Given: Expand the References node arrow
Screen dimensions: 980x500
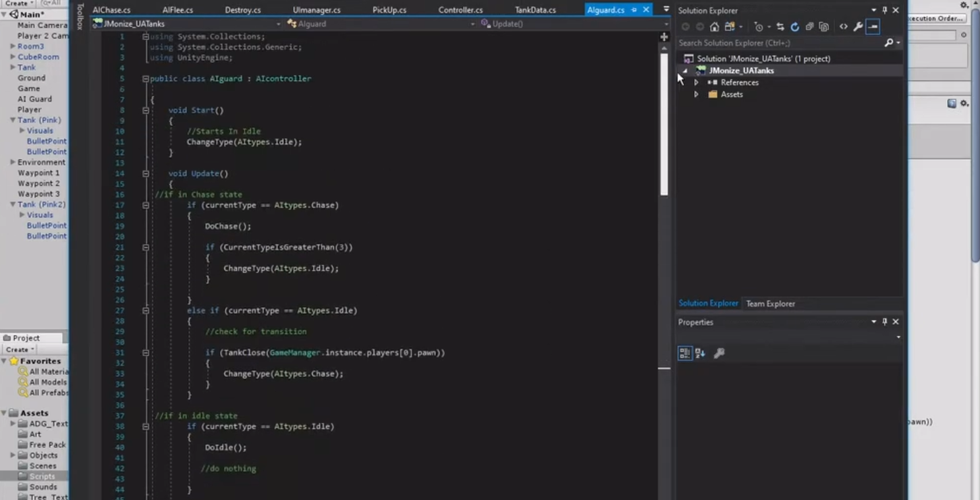Looking at the screenshot, I should click(x=696, y=82).
